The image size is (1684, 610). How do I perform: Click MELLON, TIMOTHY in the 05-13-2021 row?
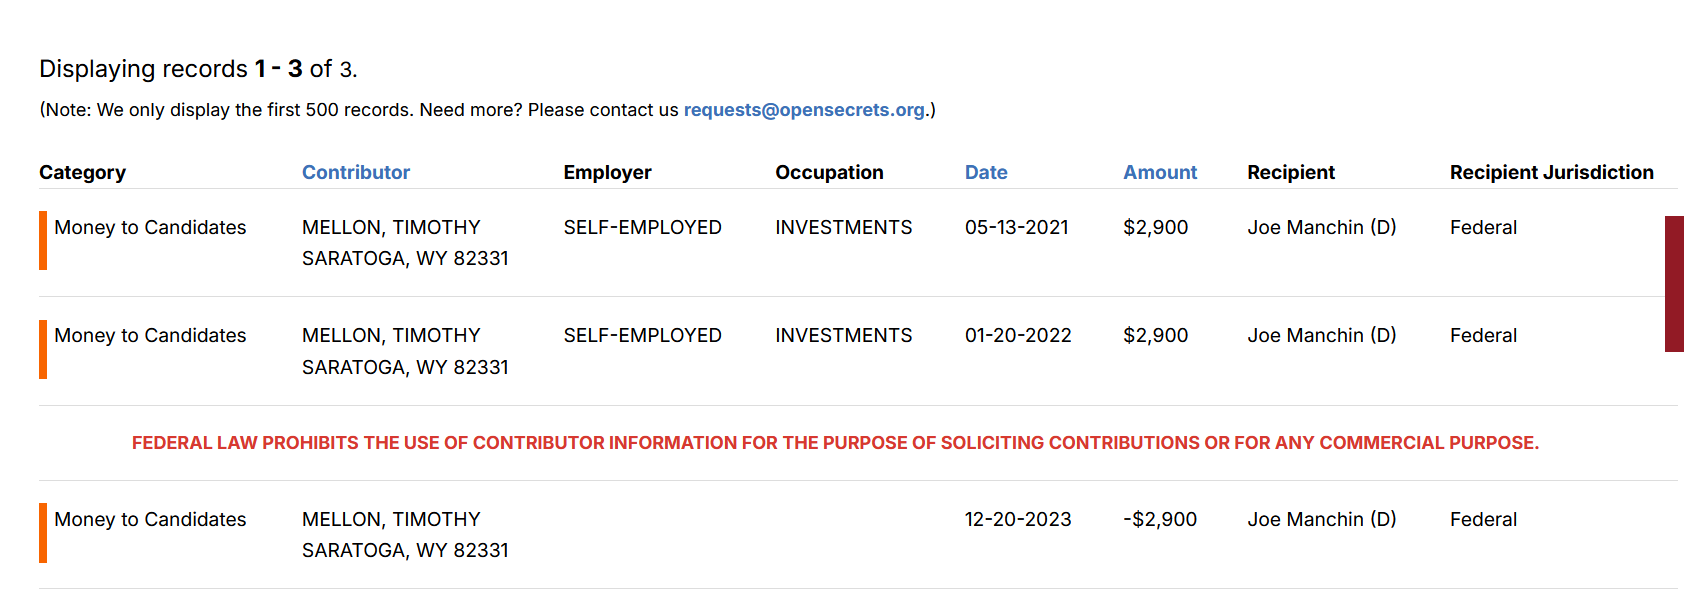391,227
